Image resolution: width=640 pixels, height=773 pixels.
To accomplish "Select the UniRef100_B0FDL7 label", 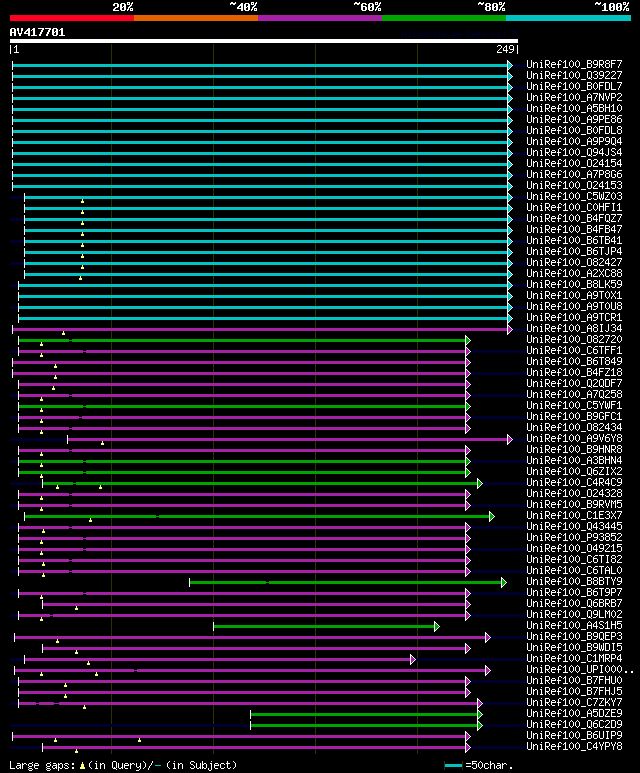I will pyautogui.click(x=574, y=86).
